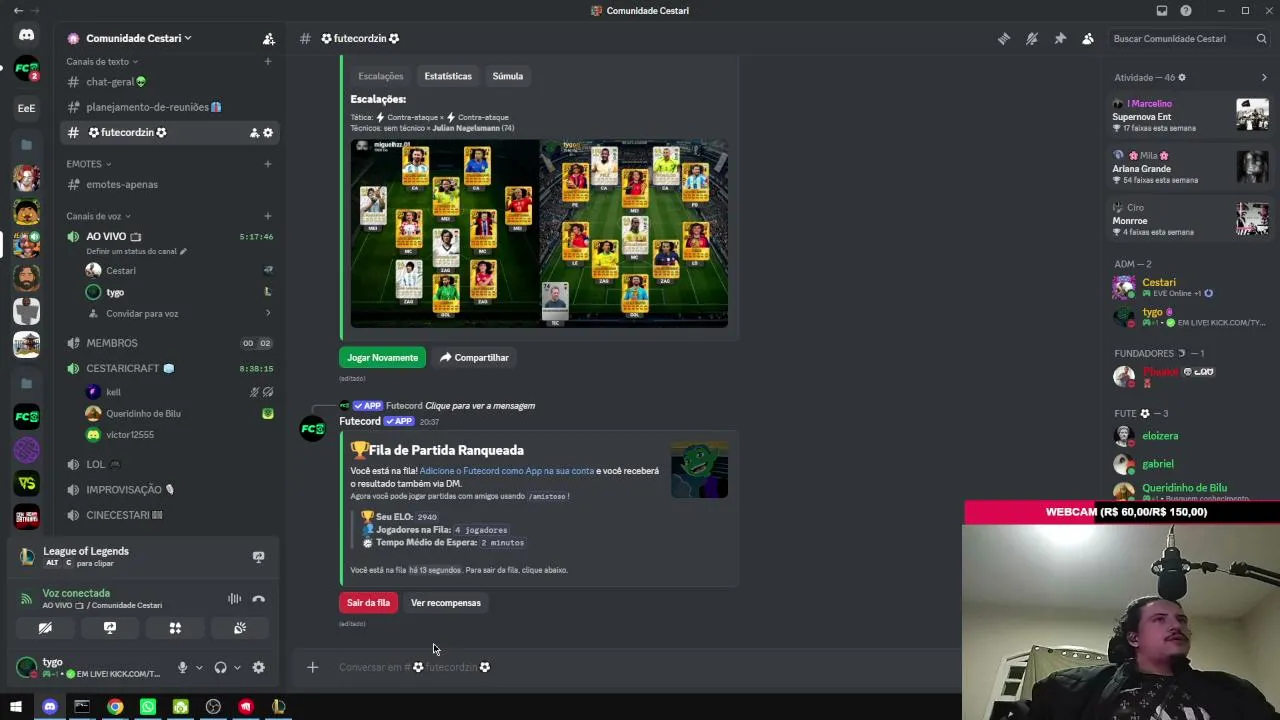
Task: Open Discord direct messages home icon
Action: click(x=27, y=36)
